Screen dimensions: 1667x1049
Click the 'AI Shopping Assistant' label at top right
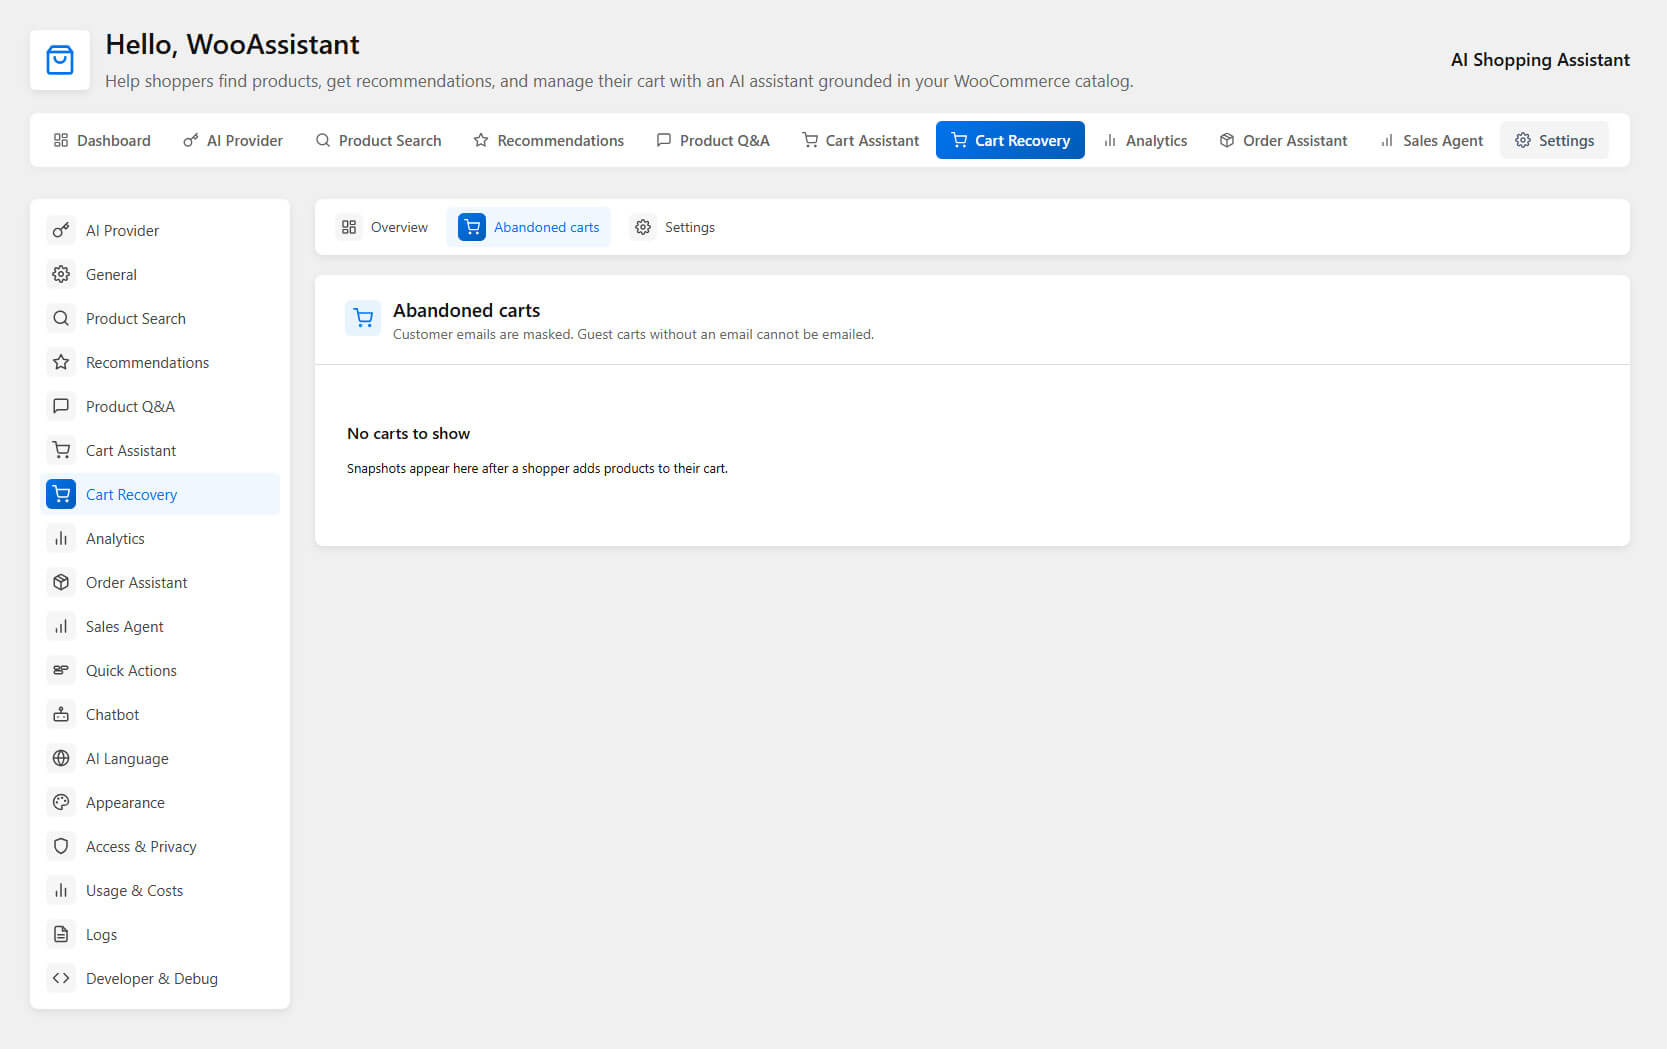pyautogui.click(x=1540, y=60)
